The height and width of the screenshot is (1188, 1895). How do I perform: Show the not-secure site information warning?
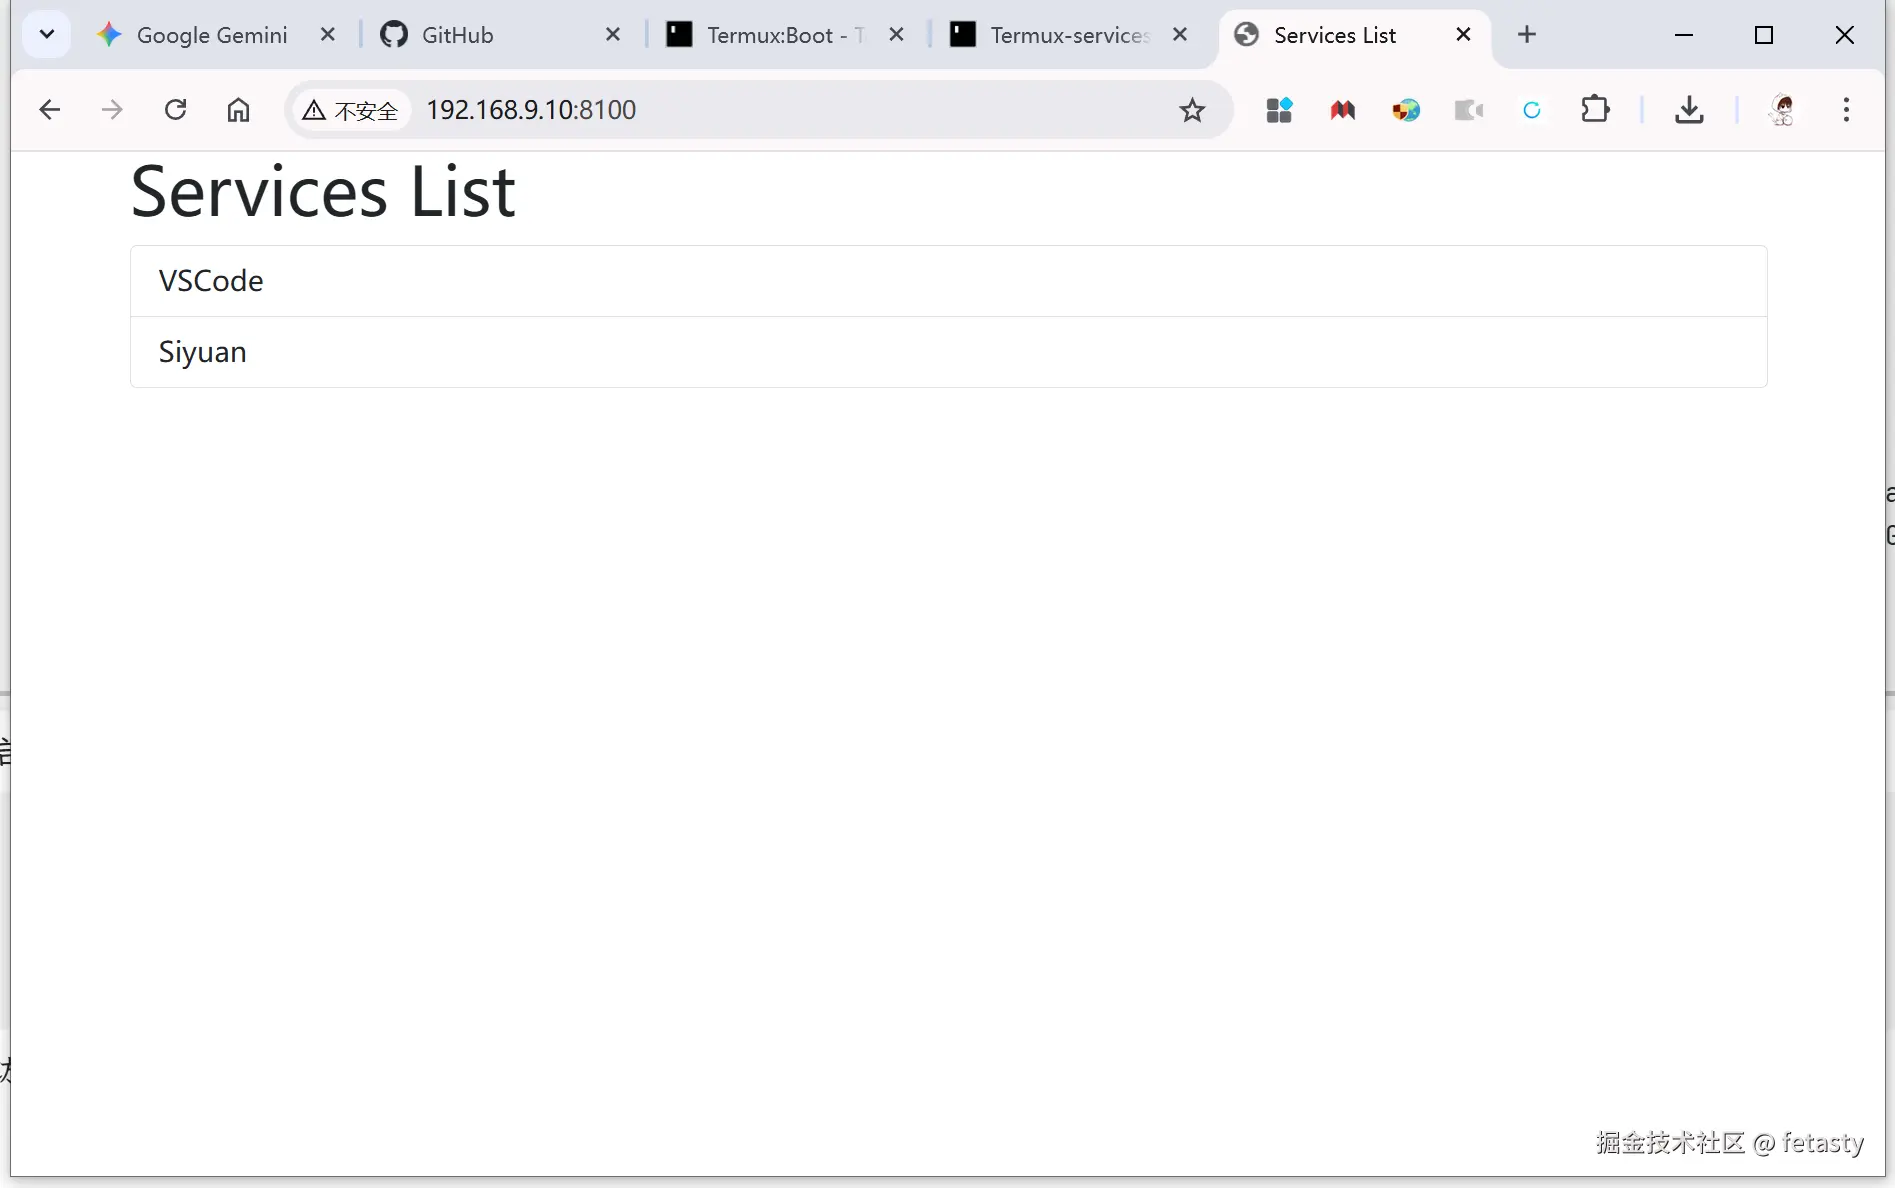[351, 110]
